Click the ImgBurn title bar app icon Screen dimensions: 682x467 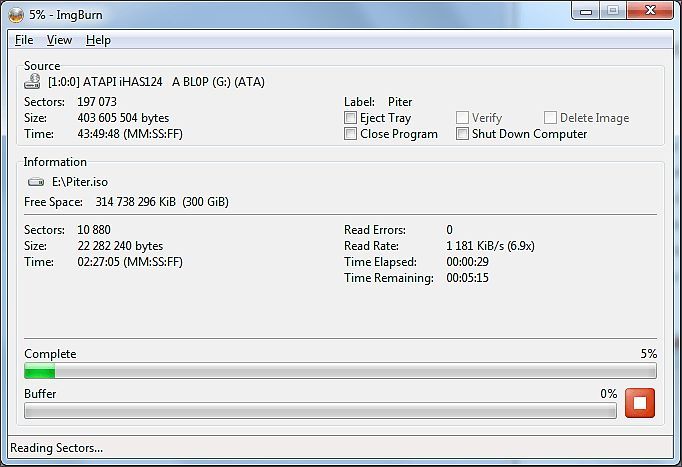pos(16,15)
